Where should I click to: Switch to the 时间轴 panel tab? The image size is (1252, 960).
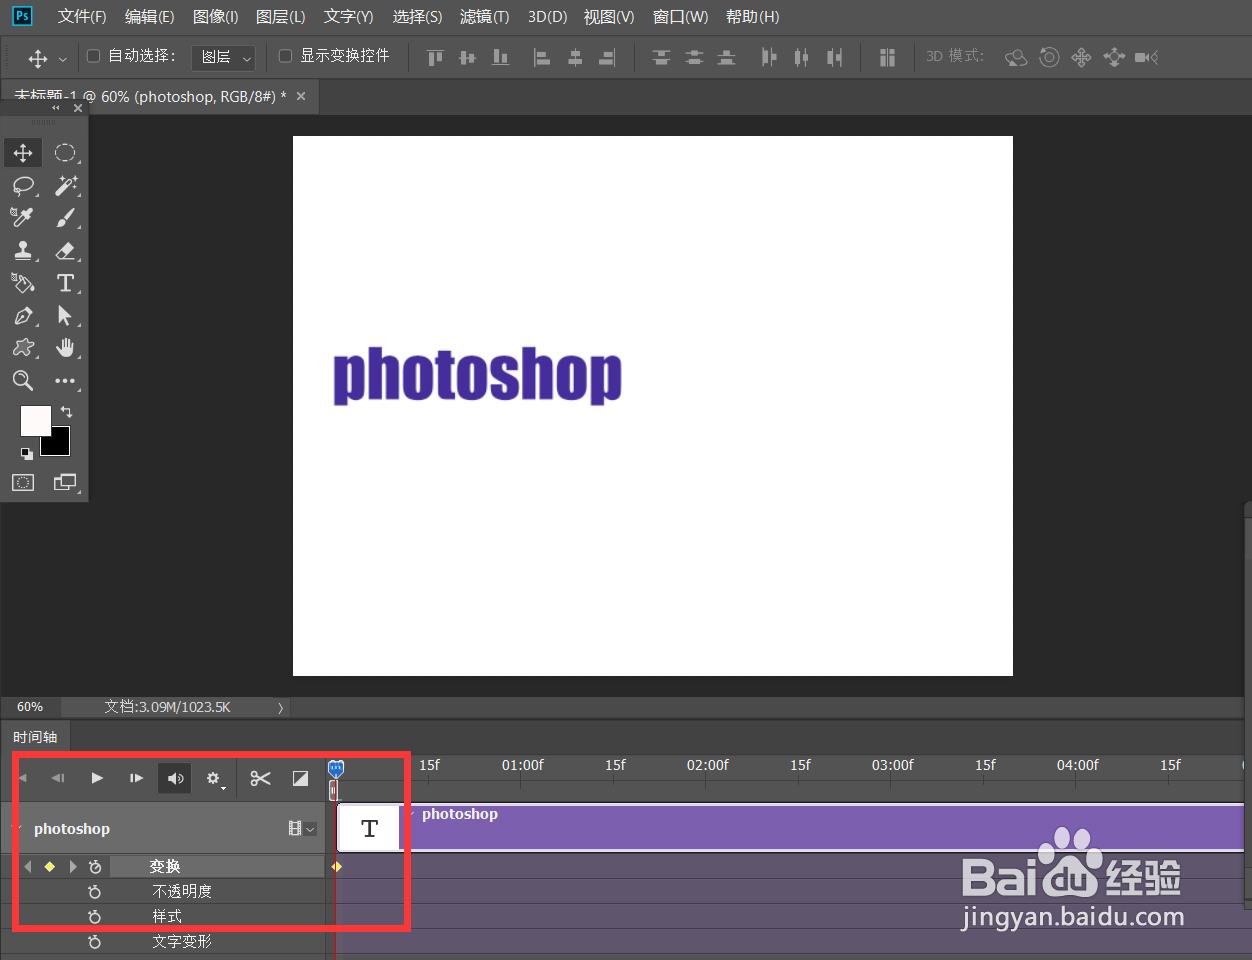click(35, 737)
